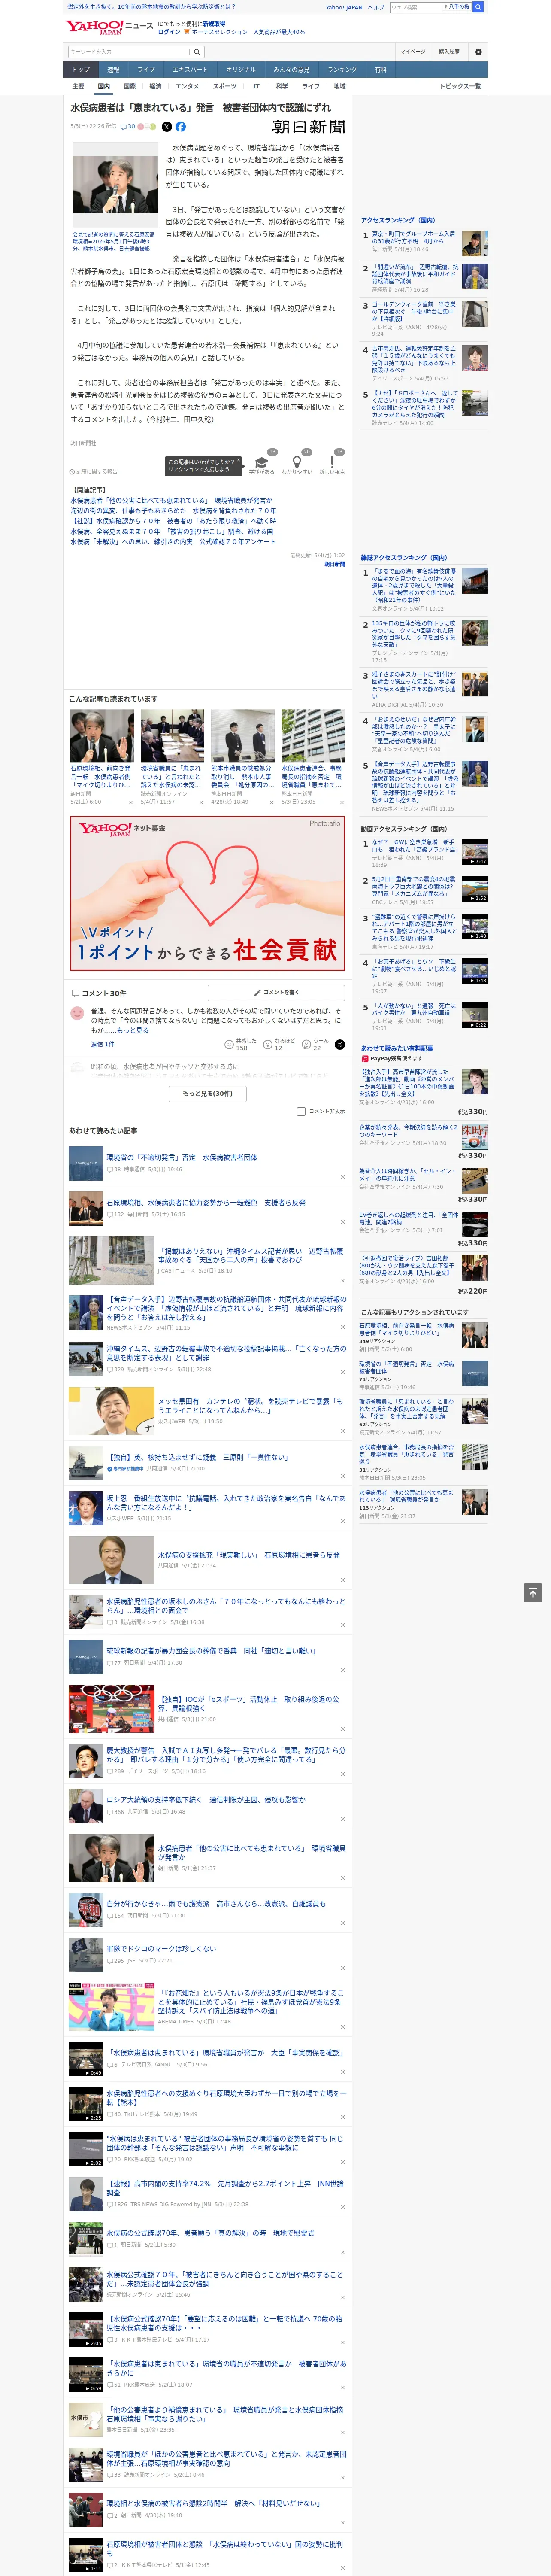React with 新しい視点 exclamation icon
This screenshot has height=2576, width=551.
[332, 463]
